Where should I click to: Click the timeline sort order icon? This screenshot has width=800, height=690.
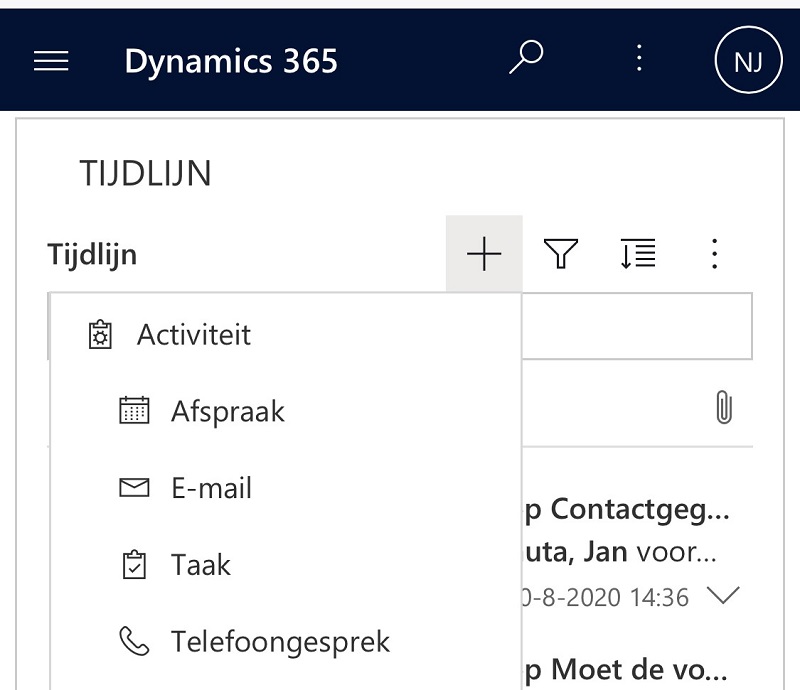click(638, 255)
